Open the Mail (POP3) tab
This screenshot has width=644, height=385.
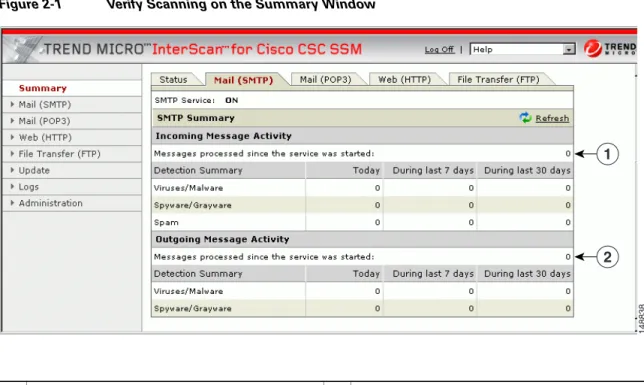[325, 79]
